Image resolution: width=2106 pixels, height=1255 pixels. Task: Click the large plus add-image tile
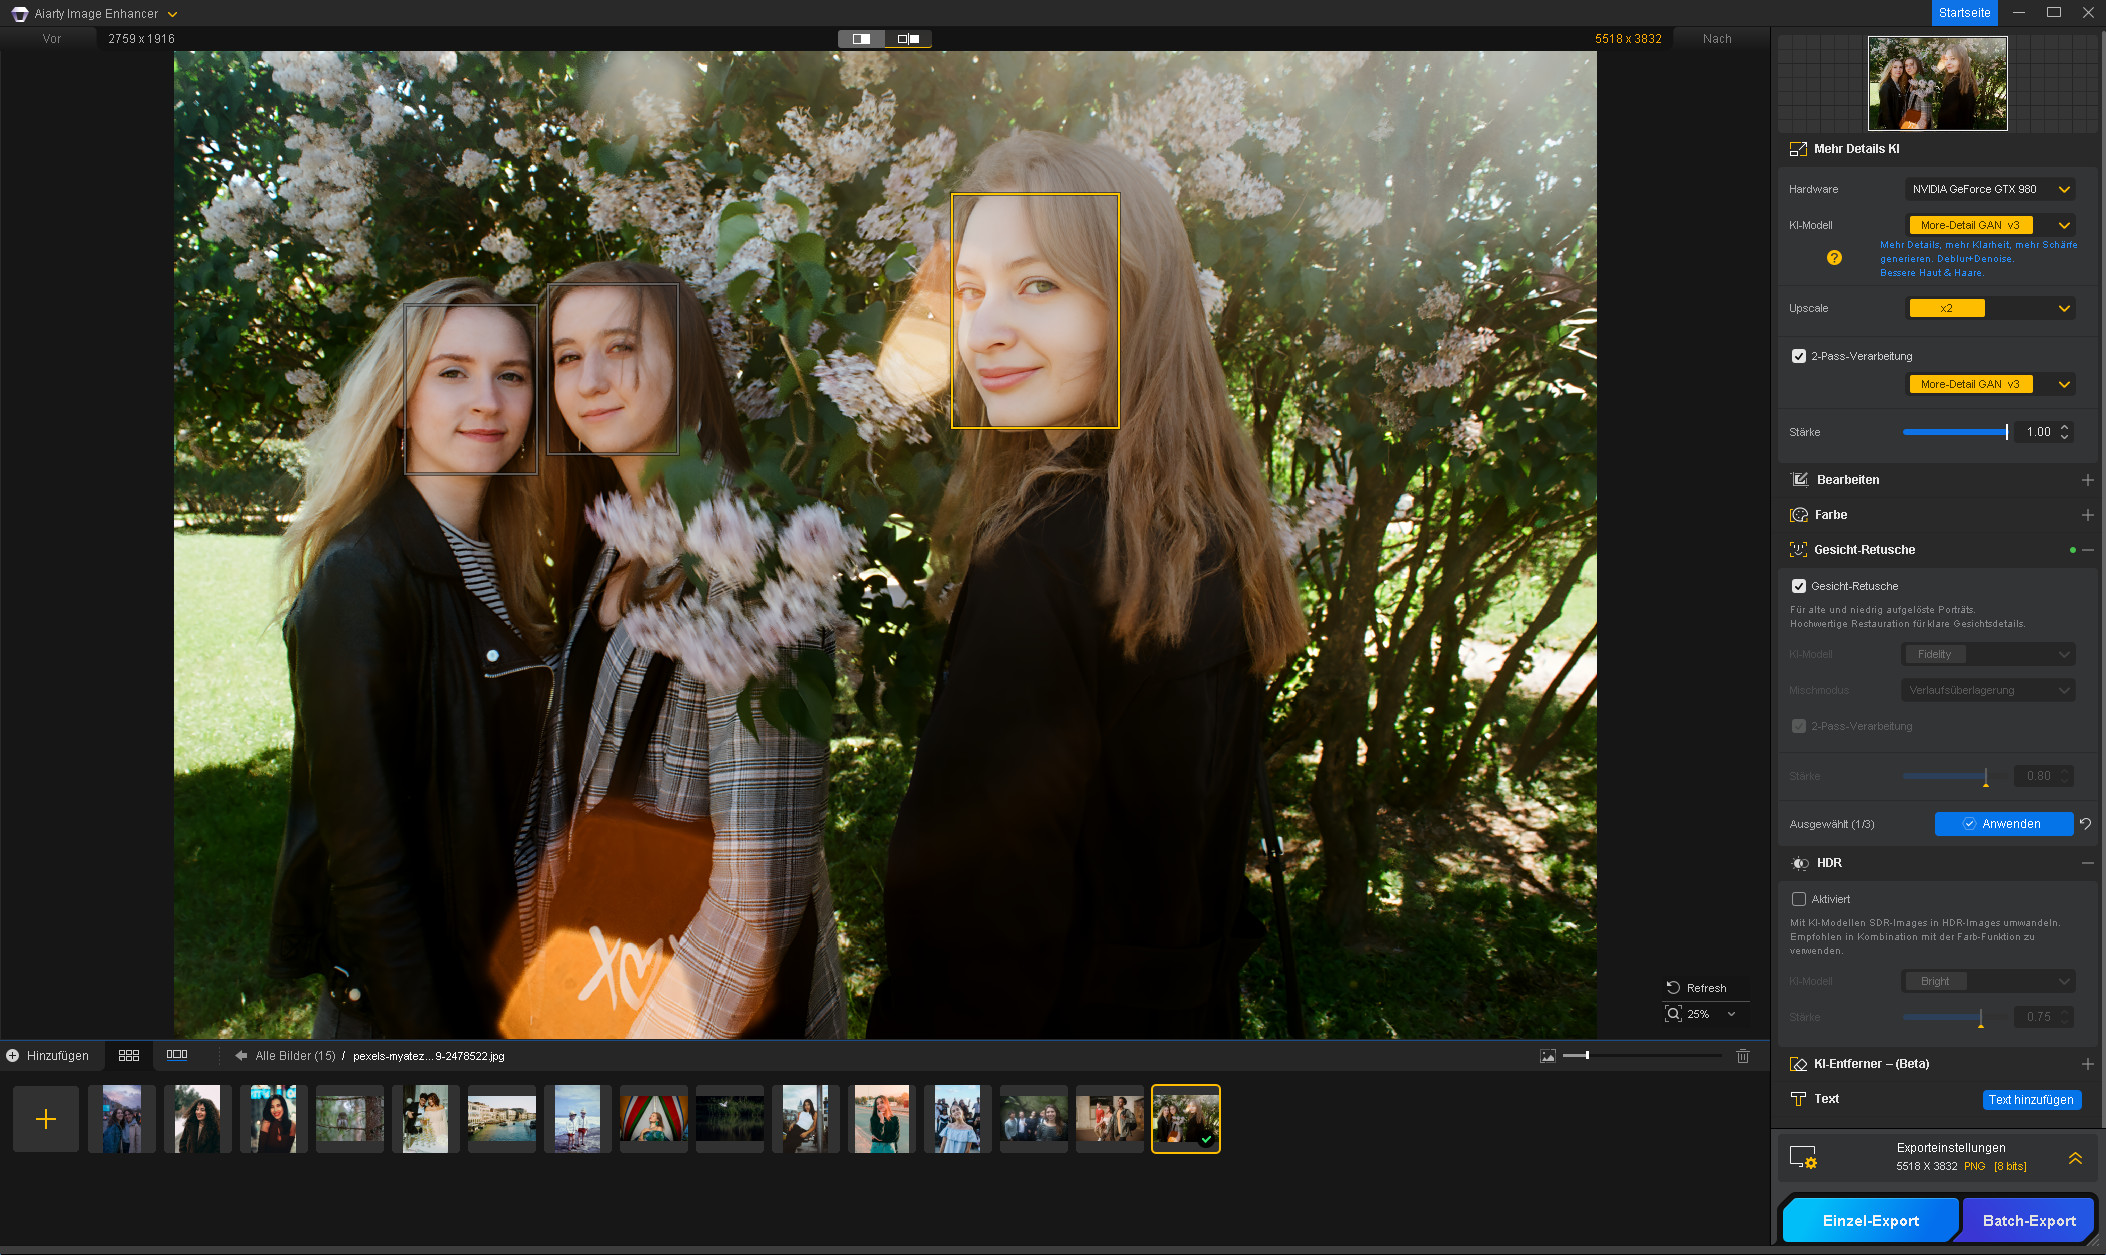[46, 1118]
